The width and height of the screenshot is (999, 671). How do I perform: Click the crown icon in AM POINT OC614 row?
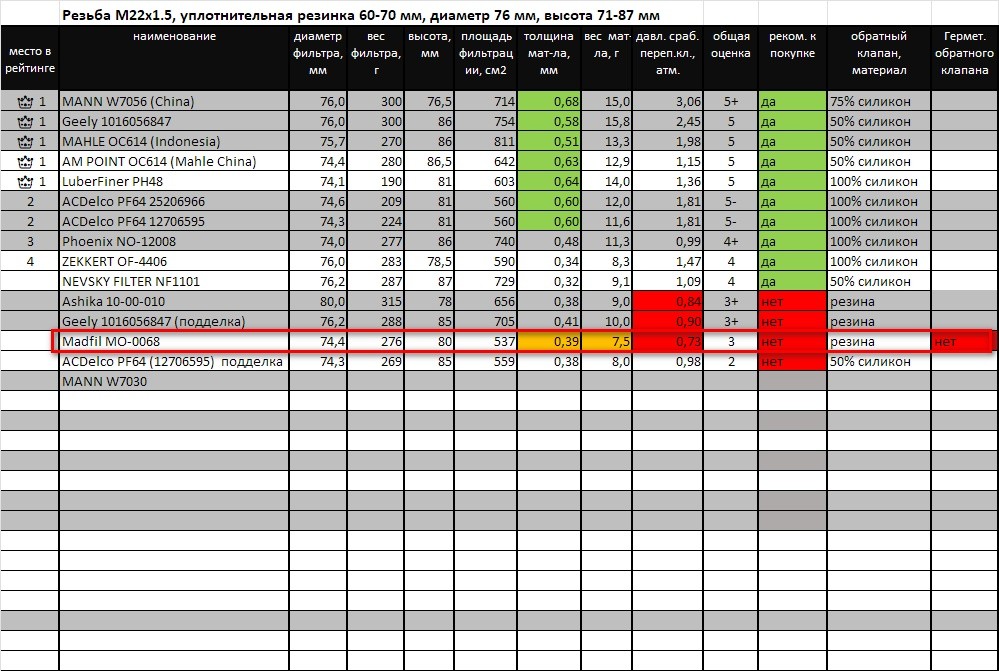(25, 162)
